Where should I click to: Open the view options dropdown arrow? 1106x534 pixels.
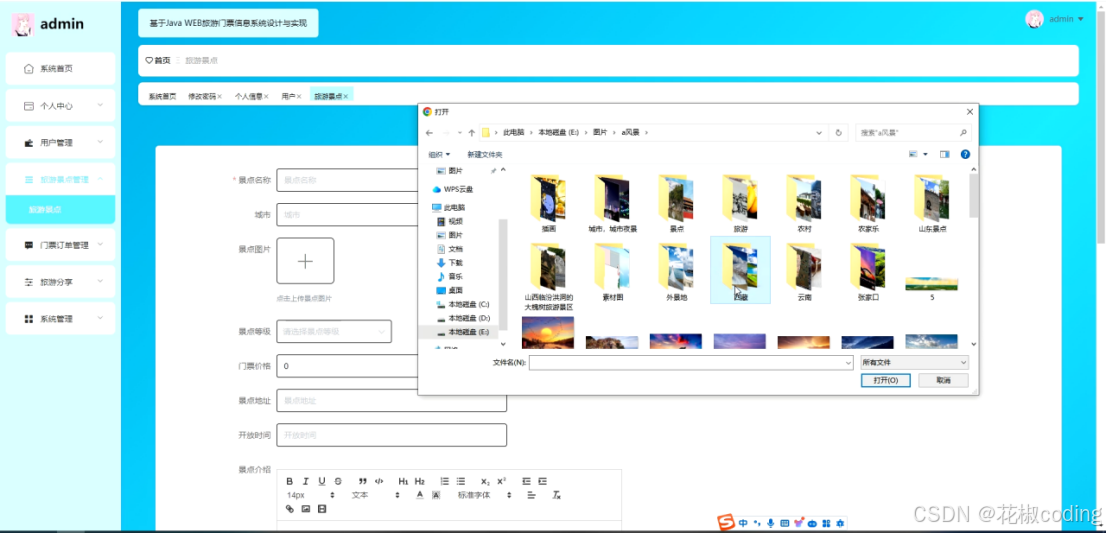925,154
